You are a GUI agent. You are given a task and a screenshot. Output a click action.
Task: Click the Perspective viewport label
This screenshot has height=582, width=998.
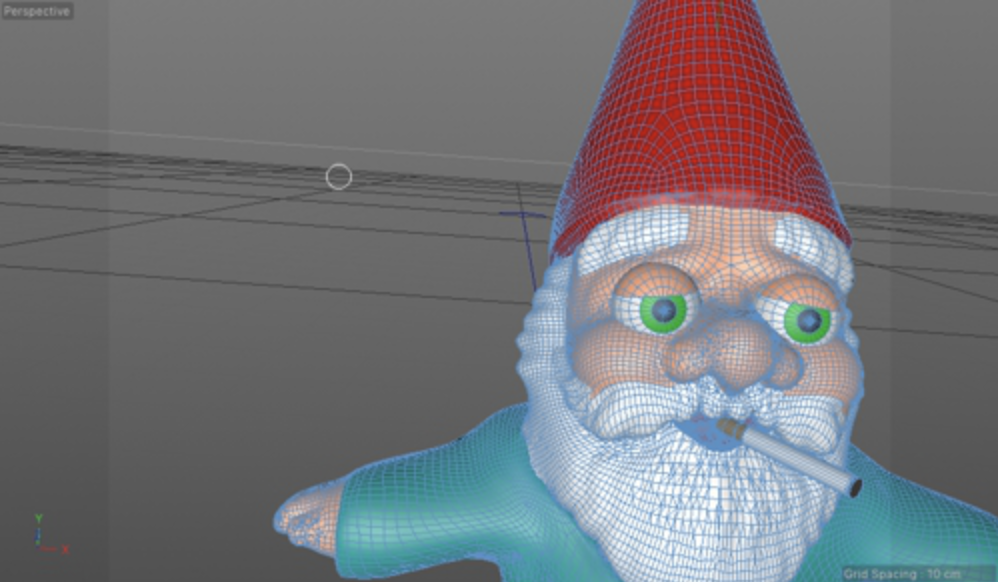(36, 11)
